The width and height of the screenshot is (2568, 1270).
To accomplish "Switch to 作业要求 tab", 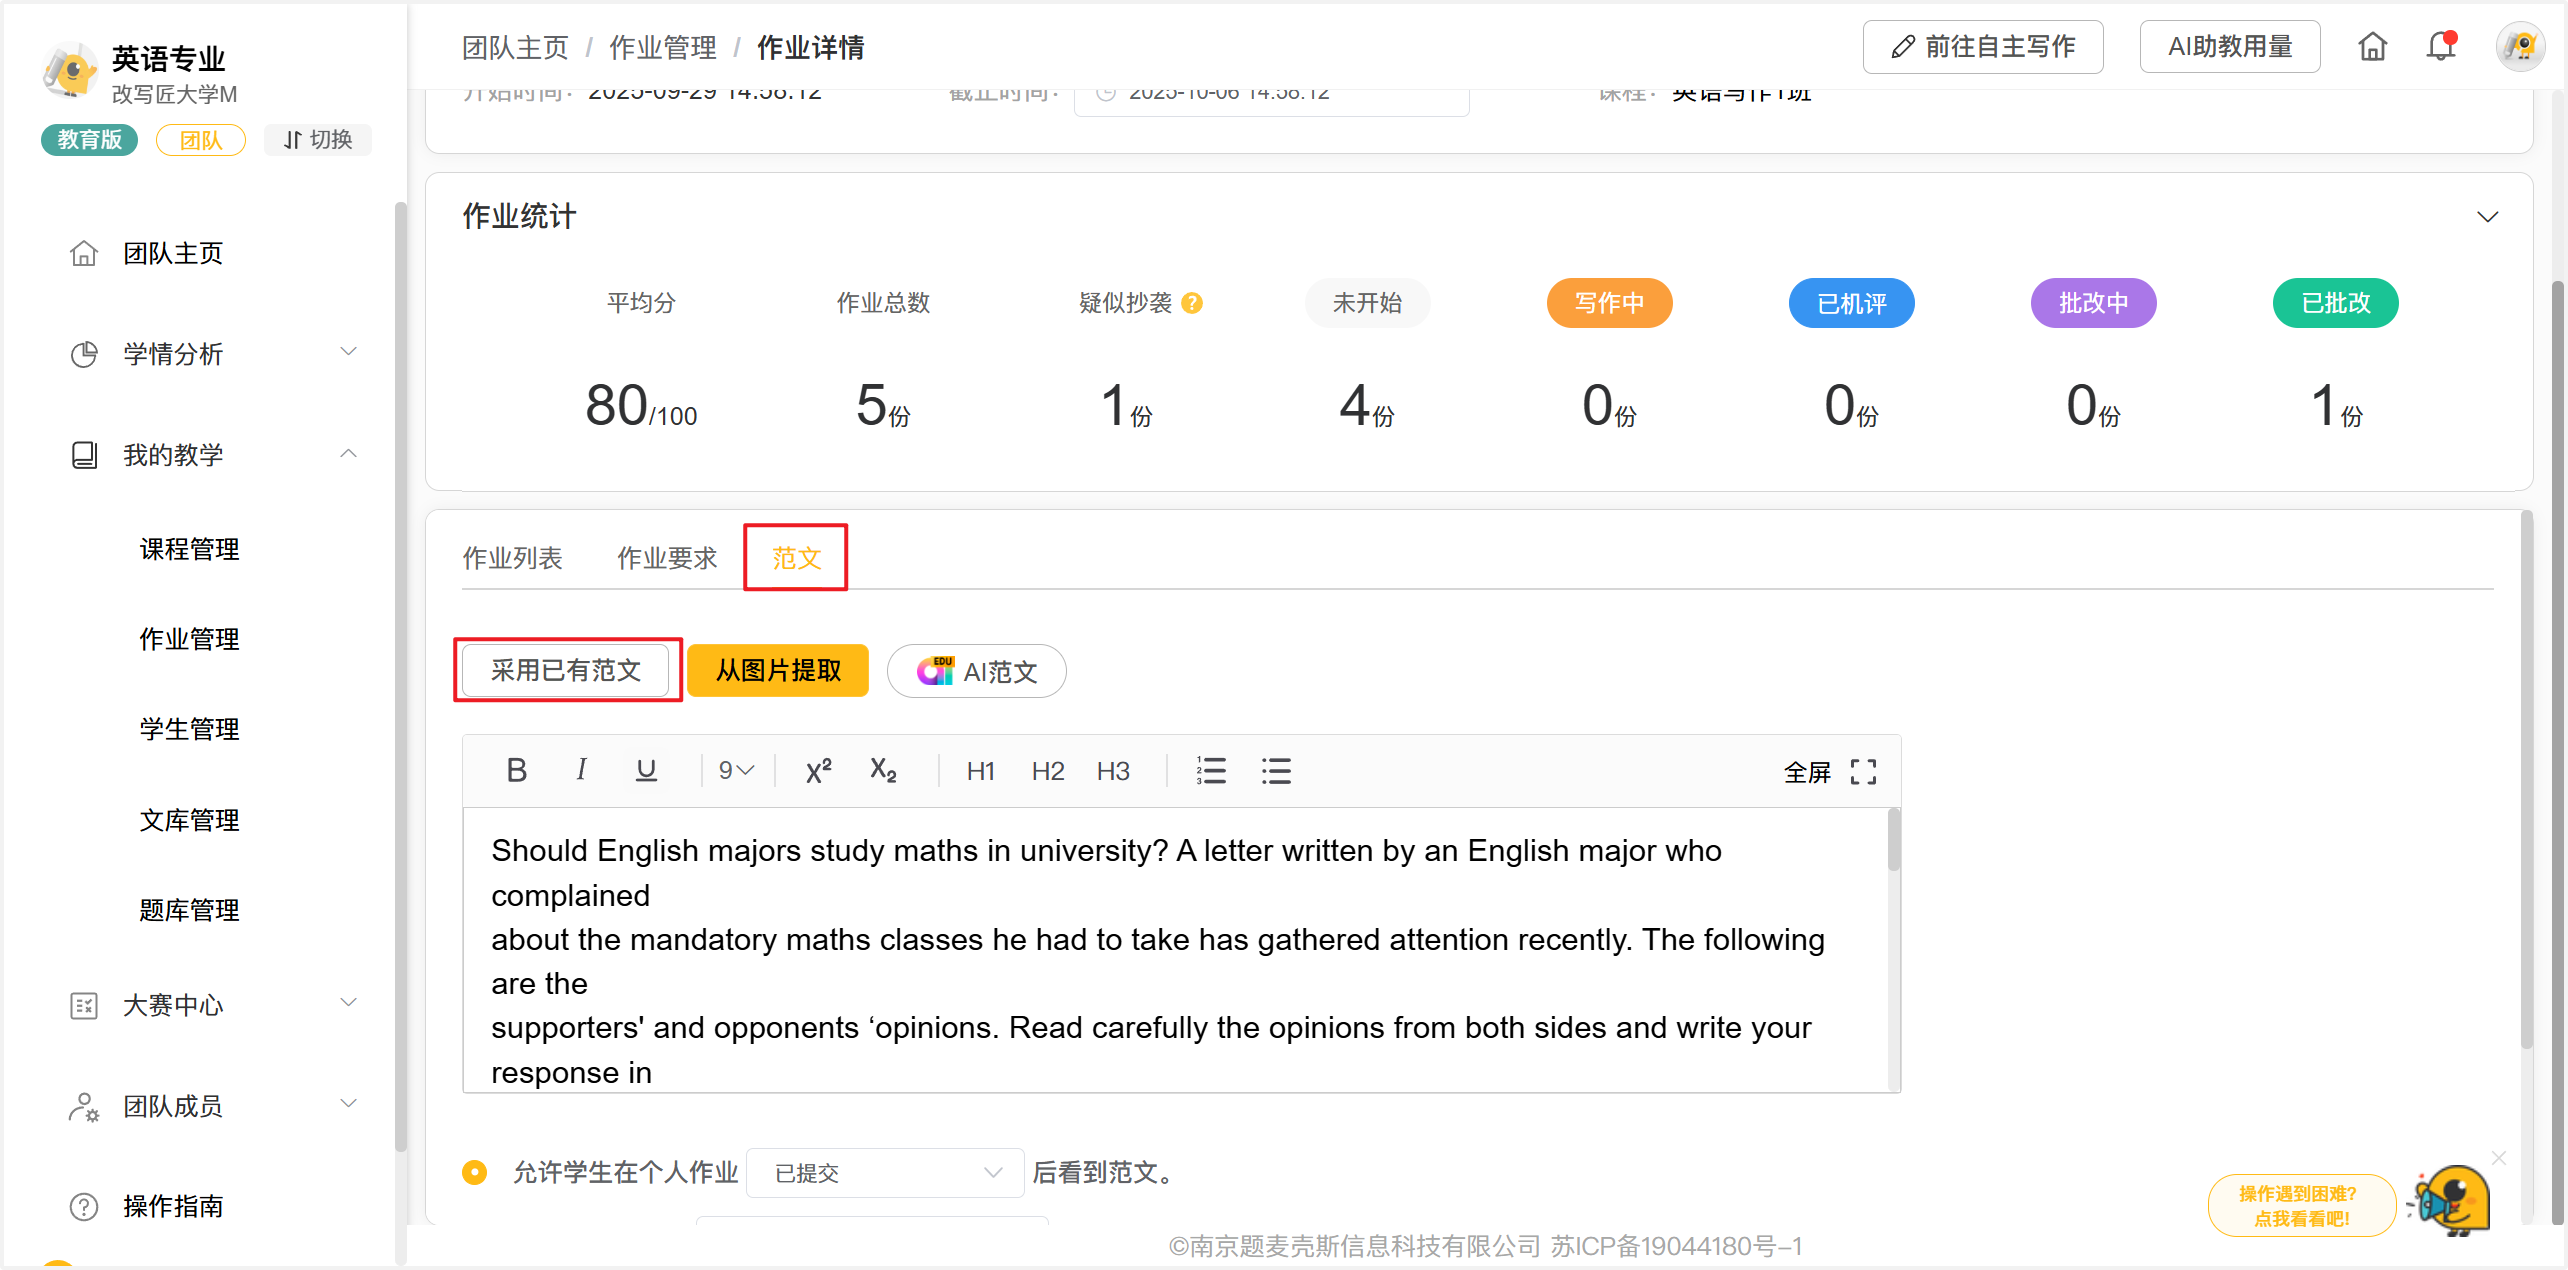I will point(666,557).
